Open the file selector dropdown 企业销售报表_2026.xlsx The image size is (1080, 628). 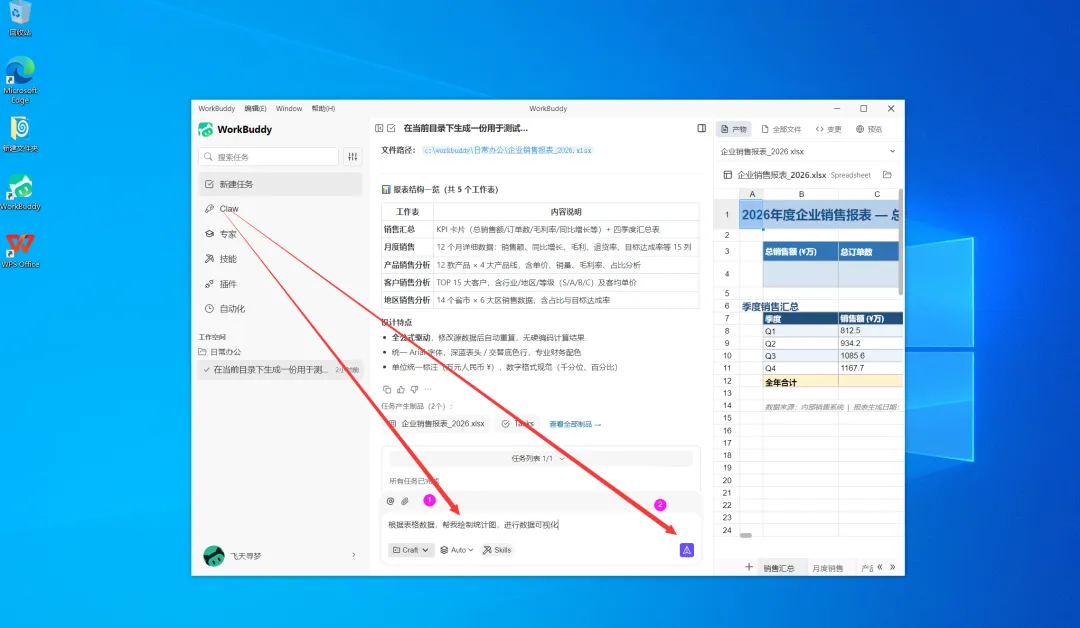coord(807,151)
